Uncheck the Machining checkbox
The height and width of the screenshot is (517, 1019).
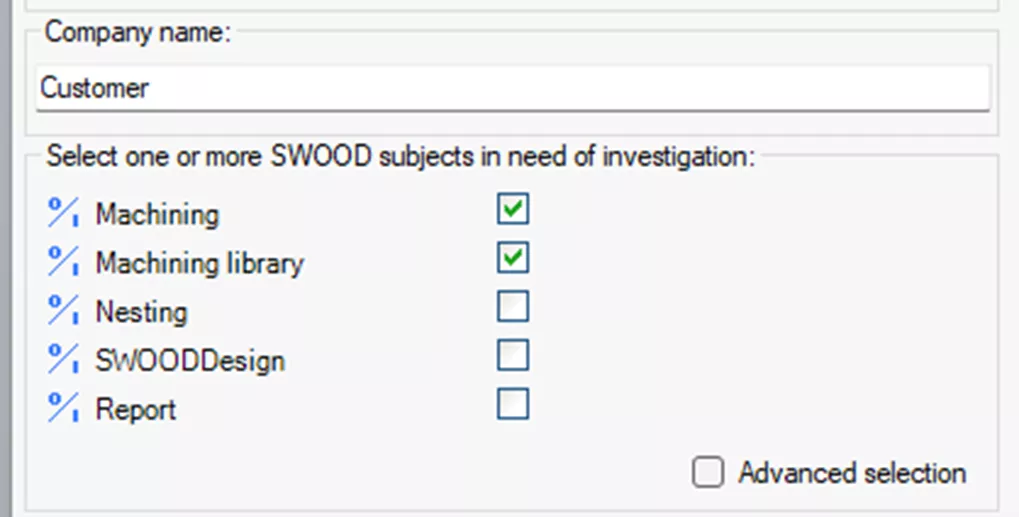[512, 210]
